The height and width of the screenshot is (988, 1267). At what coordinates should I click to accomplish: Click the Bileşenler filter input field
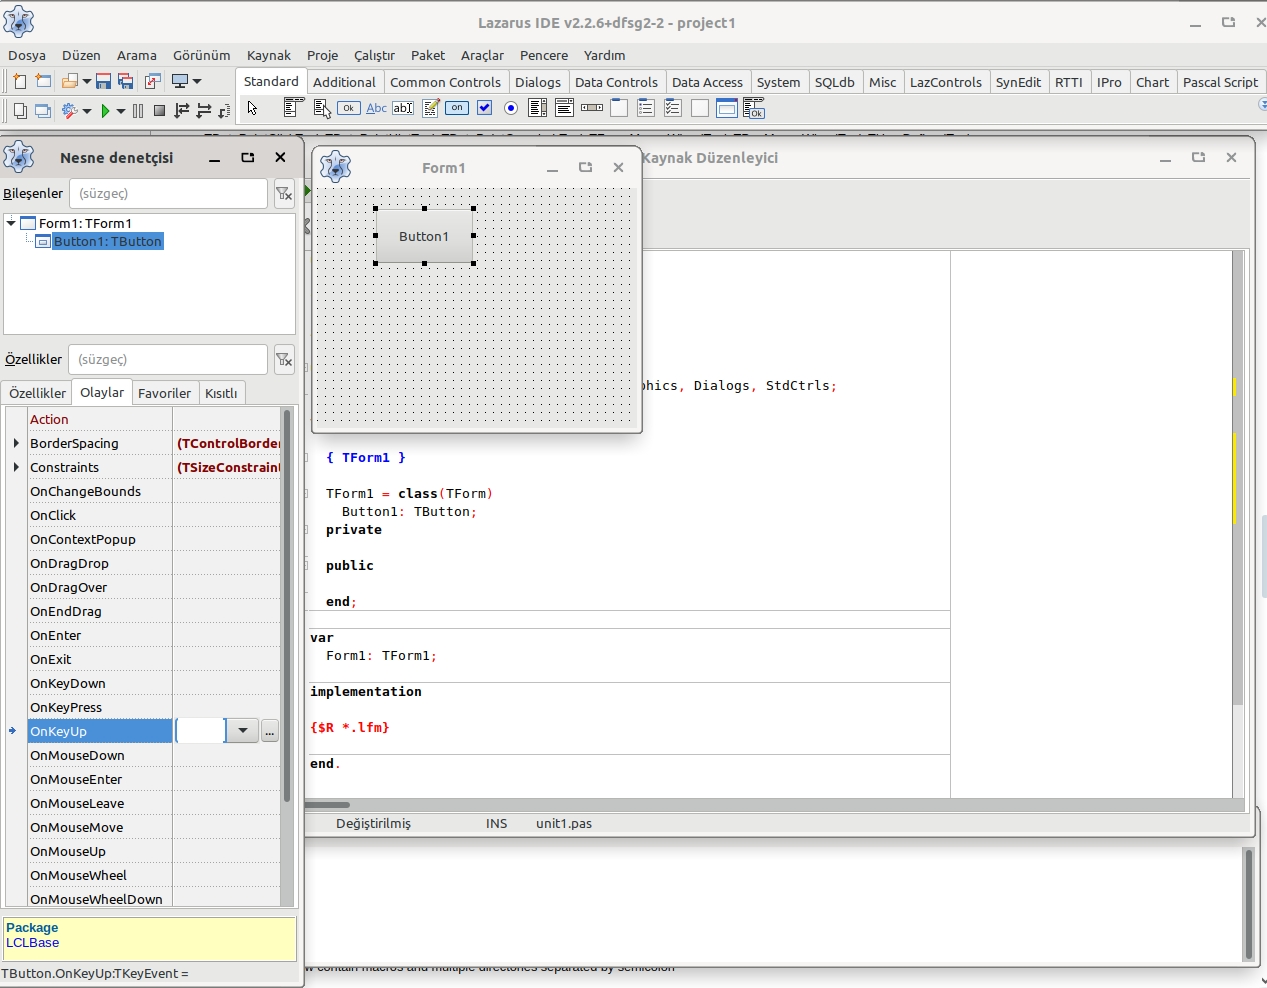click(168, 194)
